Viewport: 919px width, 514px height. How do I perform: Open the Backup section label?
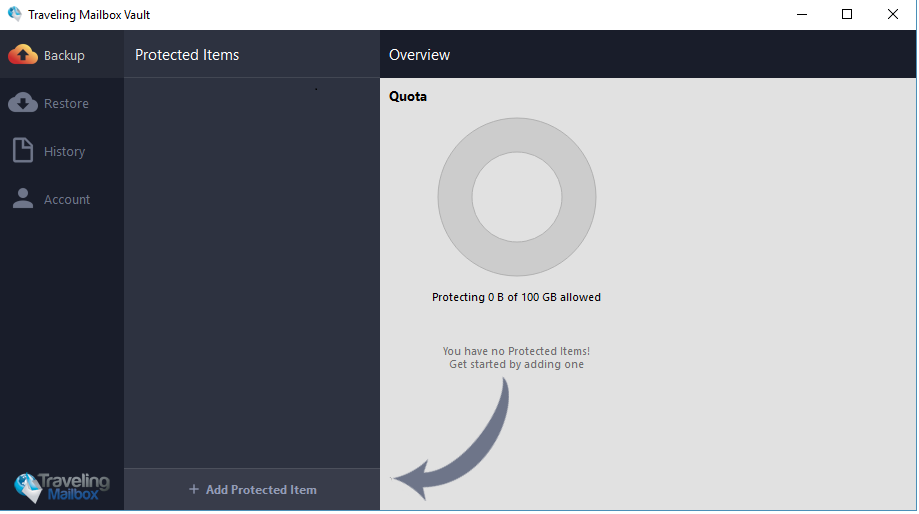pos(64,56)
